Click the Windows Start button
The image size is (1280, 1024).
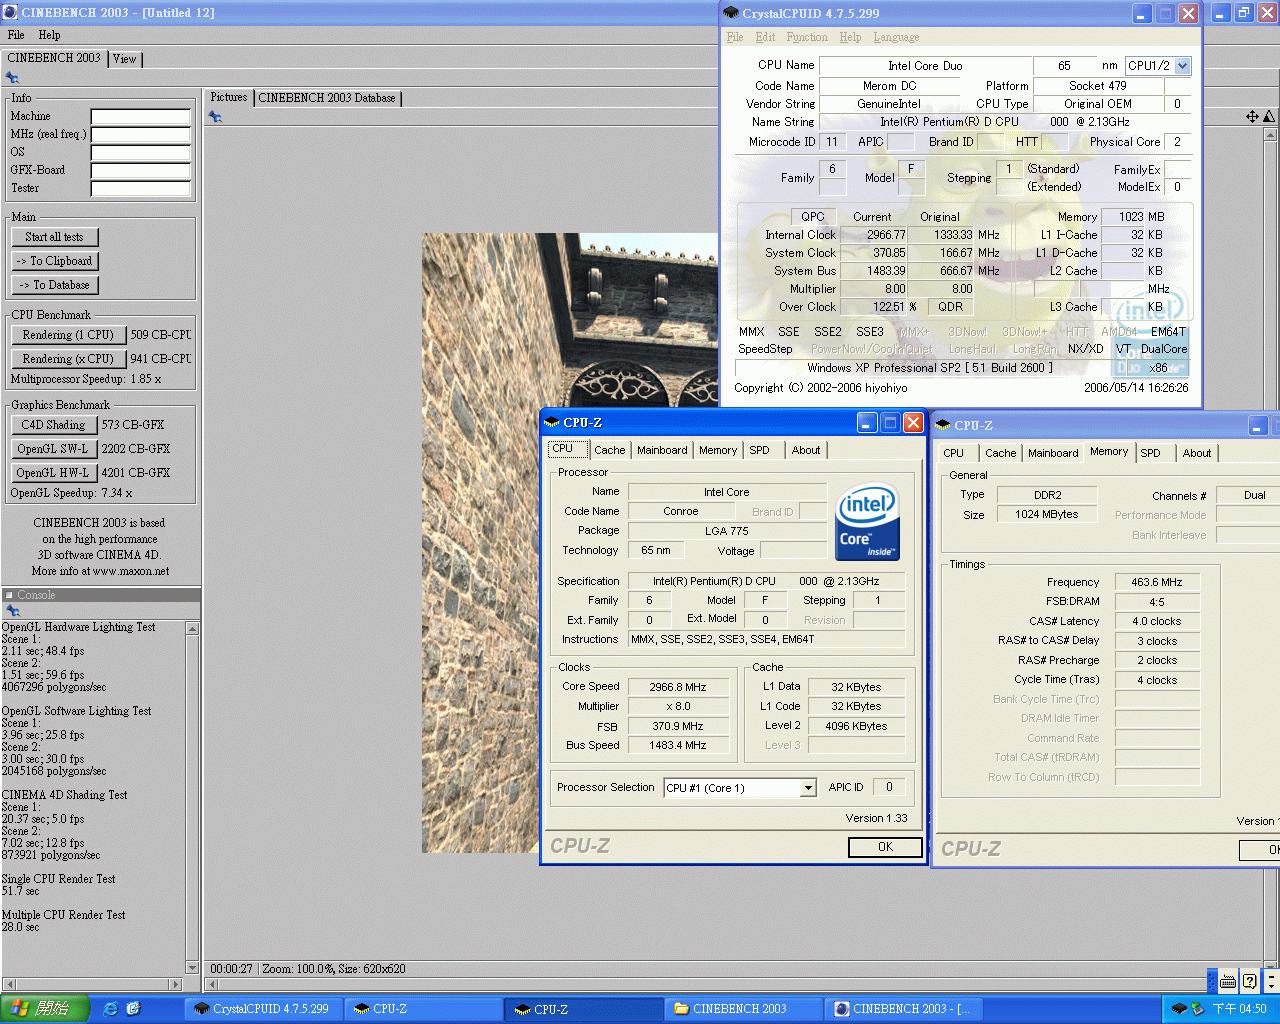45,1009
